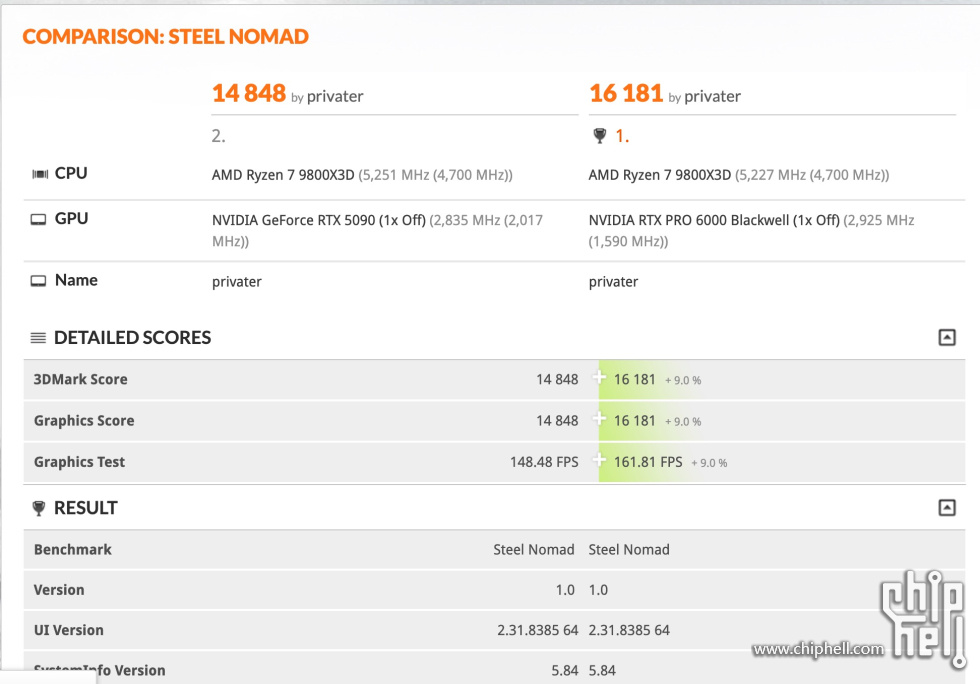Select 16 181 in 3DMark Score row
Screen dimensions: 980x684
[x=634, y=380]
